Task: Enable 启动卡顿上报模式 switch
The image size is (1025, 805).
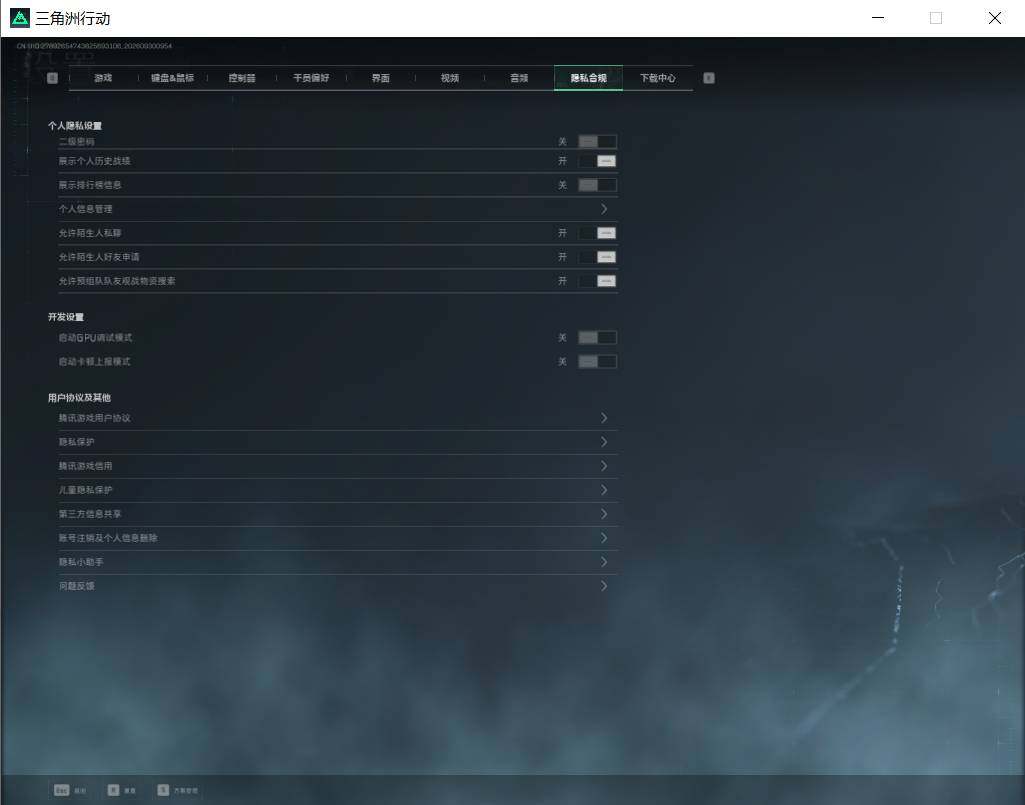Action: point(597,362)
